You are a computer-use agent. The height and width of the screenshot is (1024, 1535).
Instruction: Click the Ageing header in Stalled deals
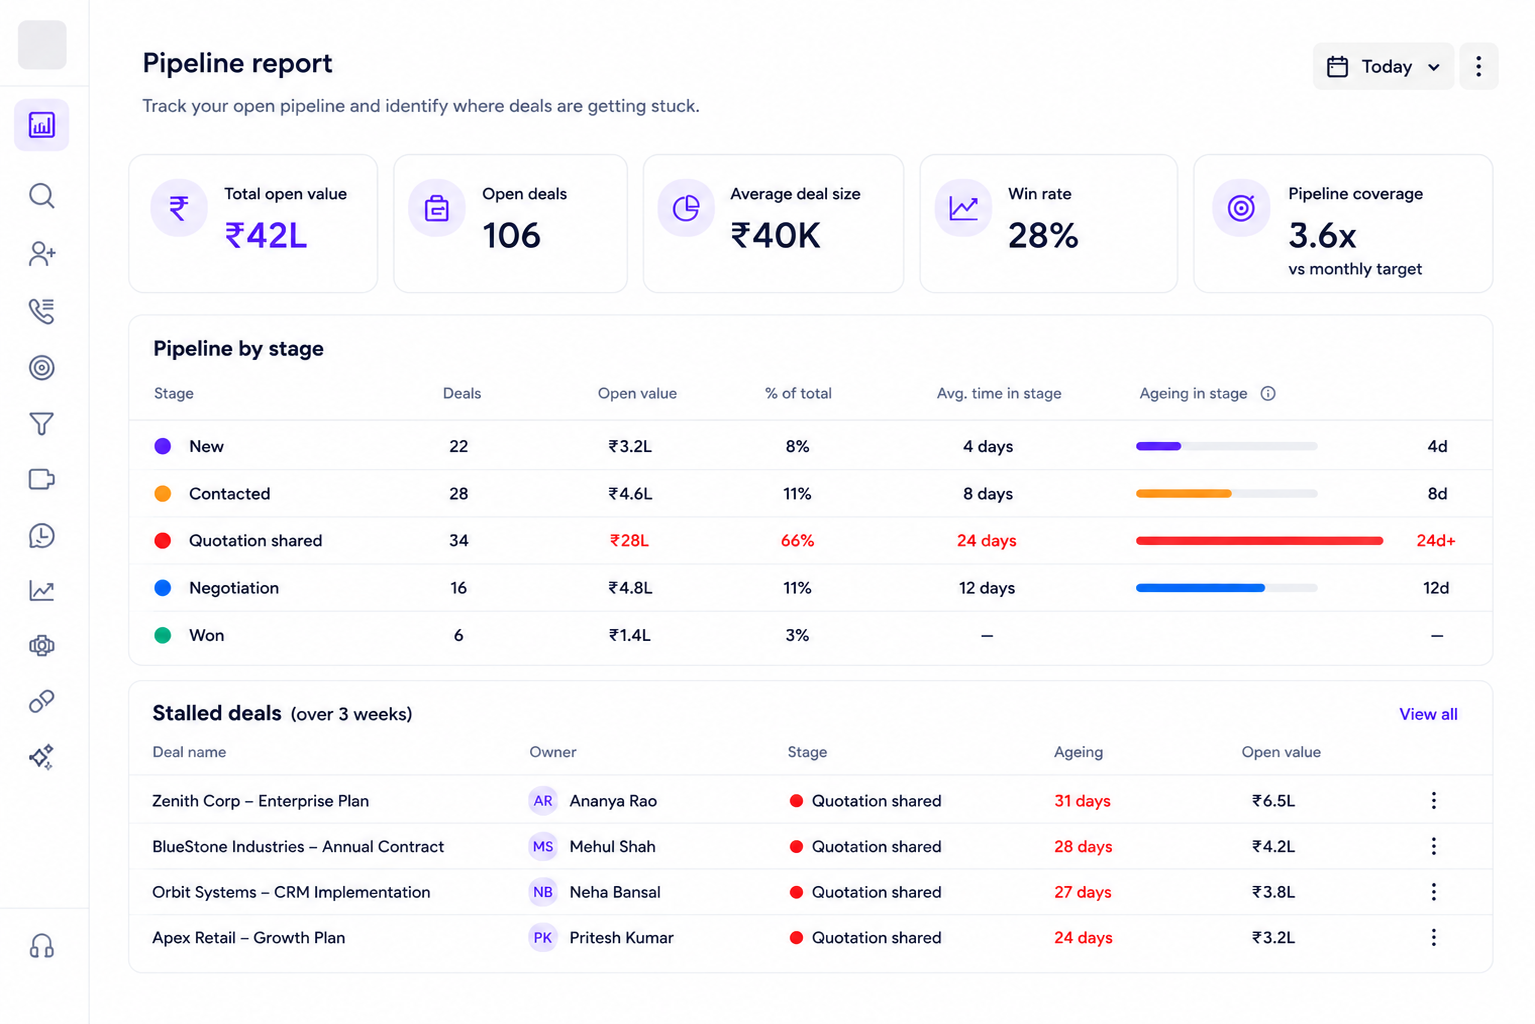pos(1078,752)
